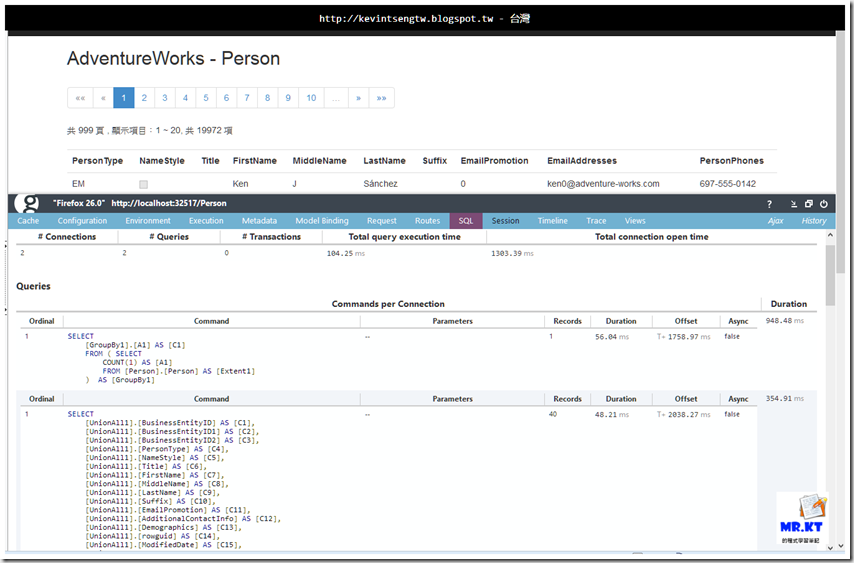Click the EmailAddresses column header
Image resolution: width=854 pixels, height=563 pixels.
click(x=582, y=161)
